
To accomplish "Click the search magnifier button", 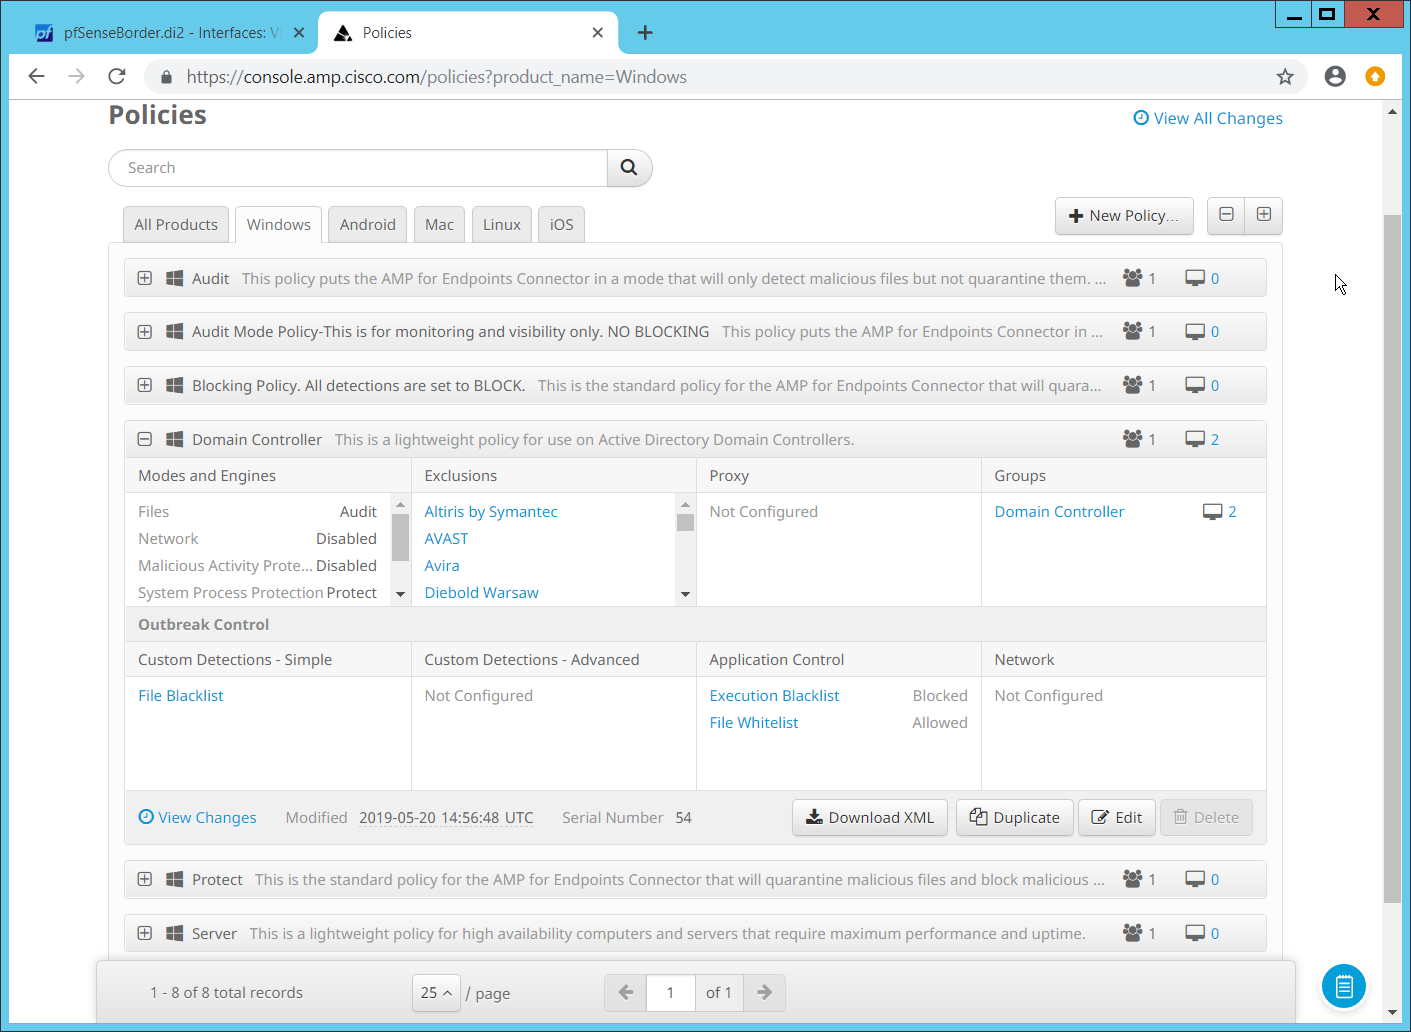I will point(629,168).
